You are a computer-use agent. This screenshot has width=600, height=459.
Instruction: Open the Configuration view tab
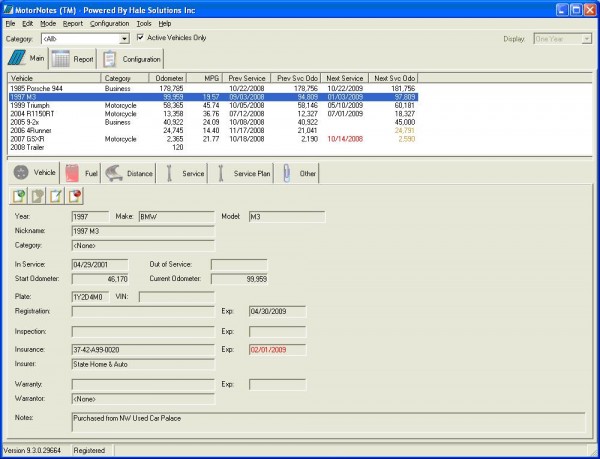pyautogui.click(x=132, y=59)
